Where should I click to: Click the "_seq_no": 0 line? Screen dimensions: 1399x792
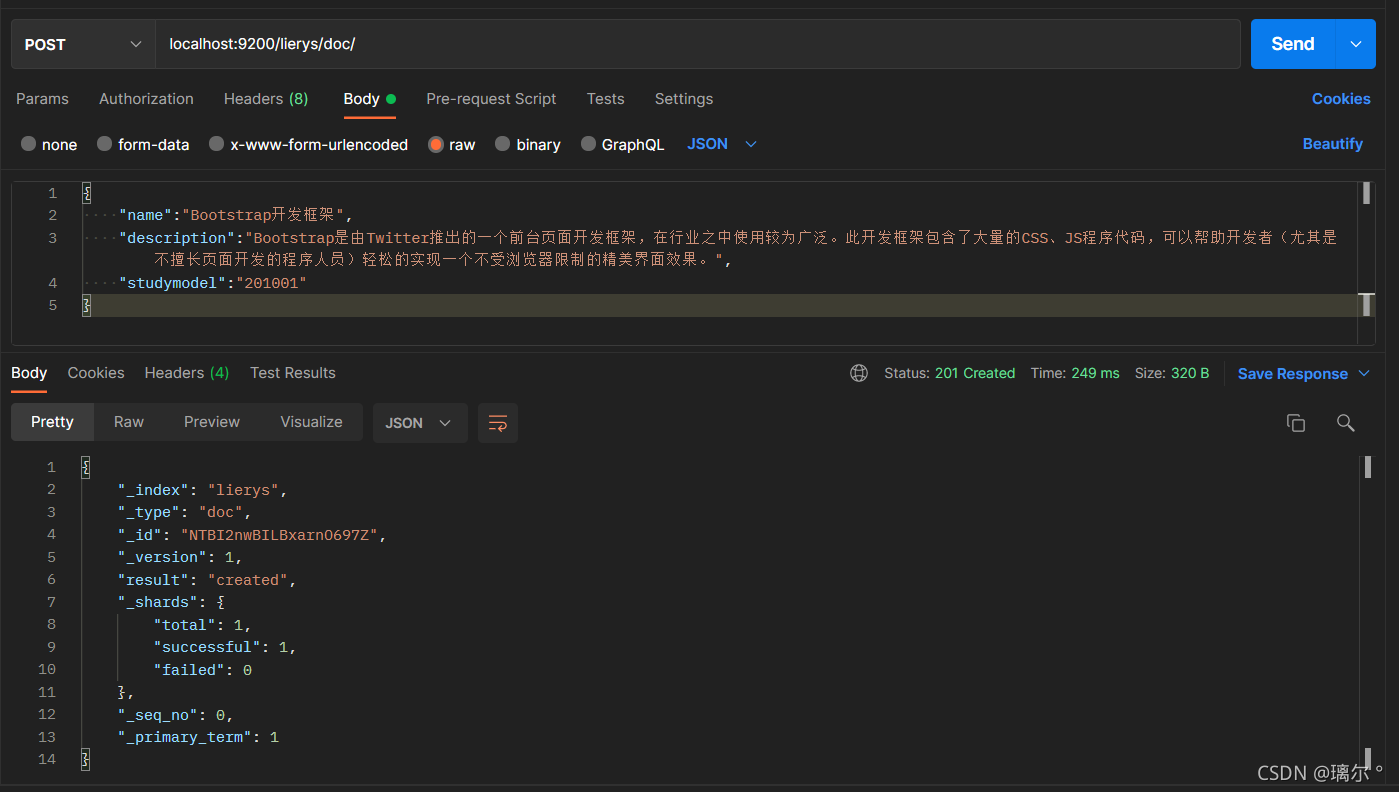click(x=176, y=715)
